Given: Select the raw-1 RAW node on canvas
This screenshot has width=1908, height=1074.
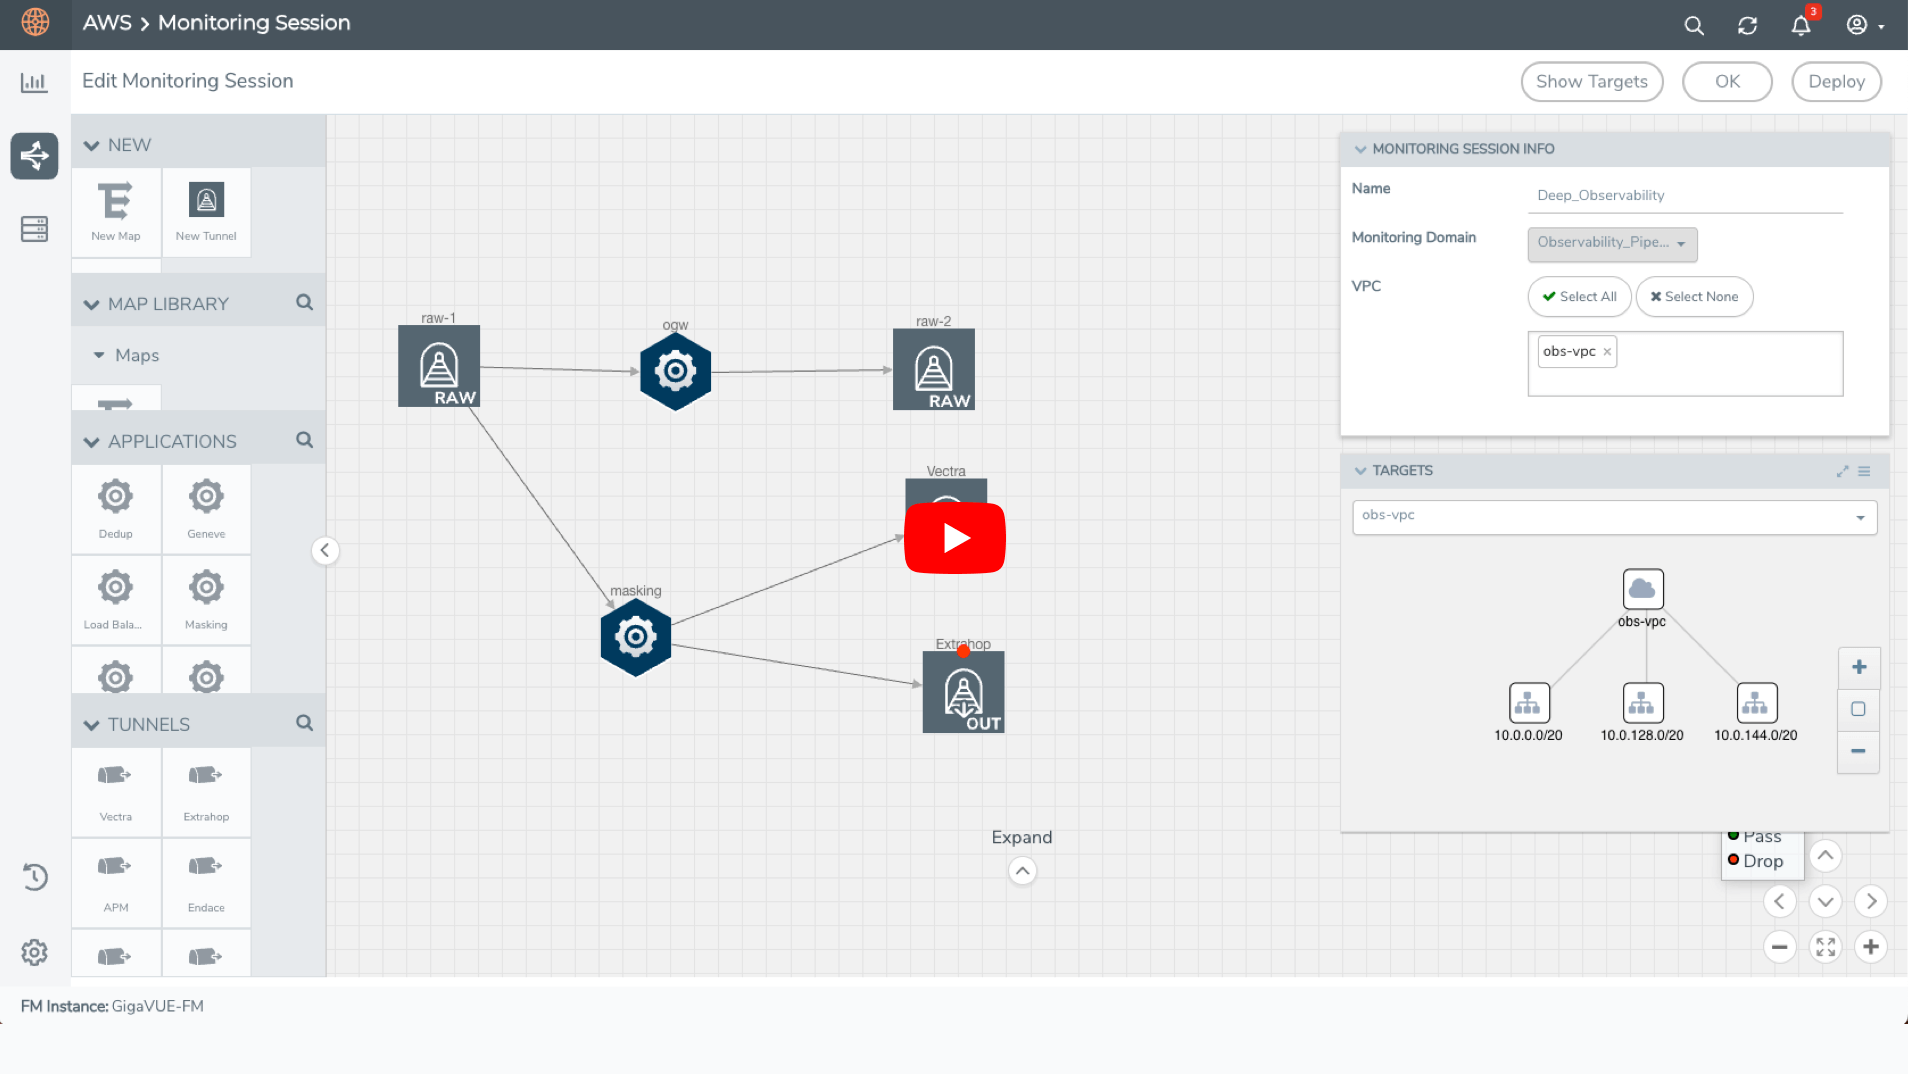Looking at the screenshot, I should pos(439,366).
